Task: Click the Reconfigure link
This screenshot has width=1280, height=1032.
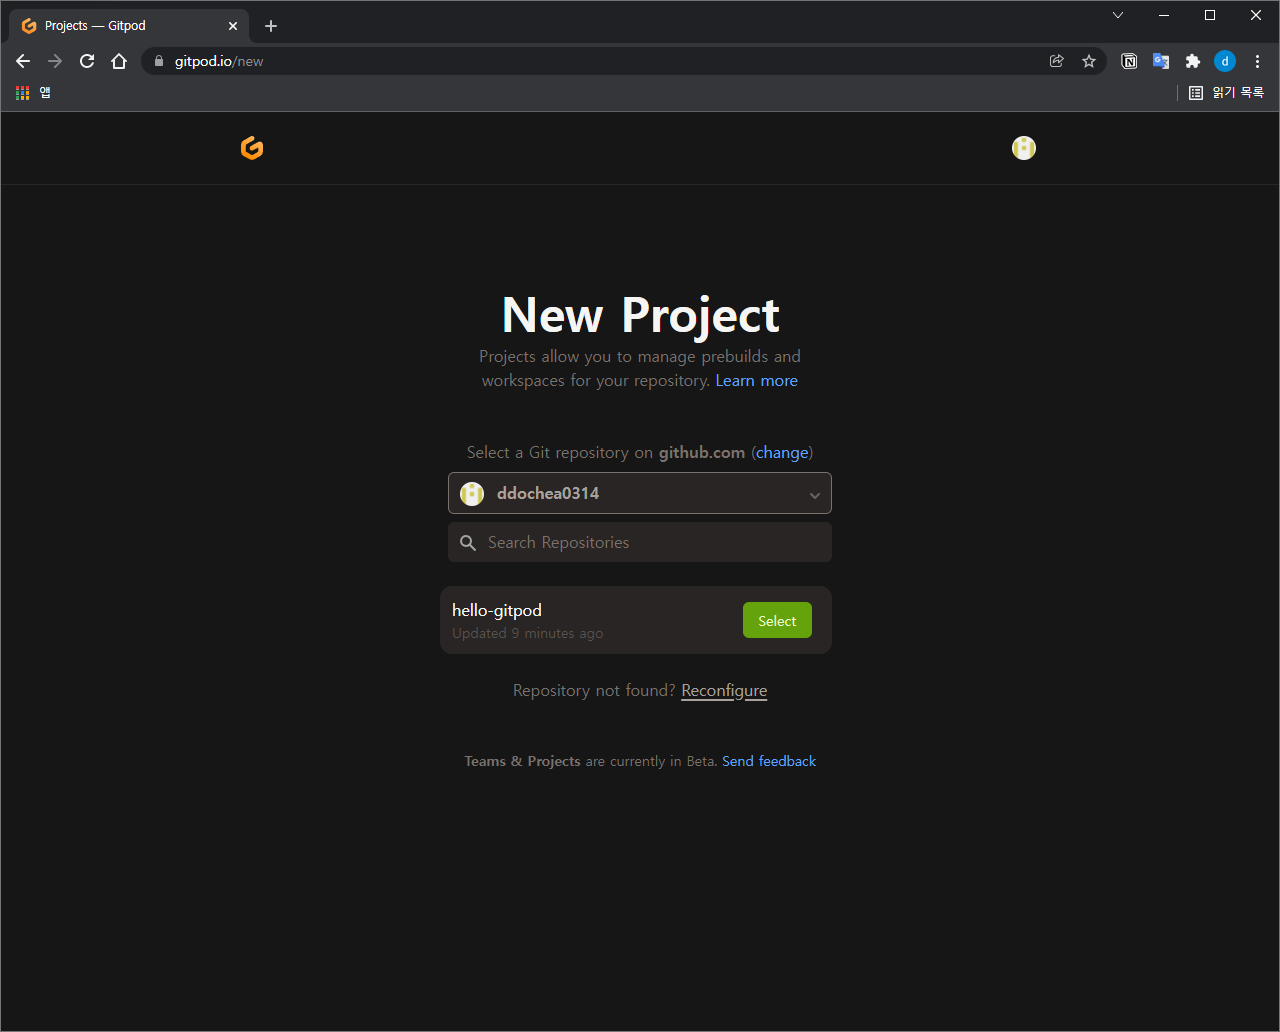Action: pyautogui.click(x=724, y=690)
